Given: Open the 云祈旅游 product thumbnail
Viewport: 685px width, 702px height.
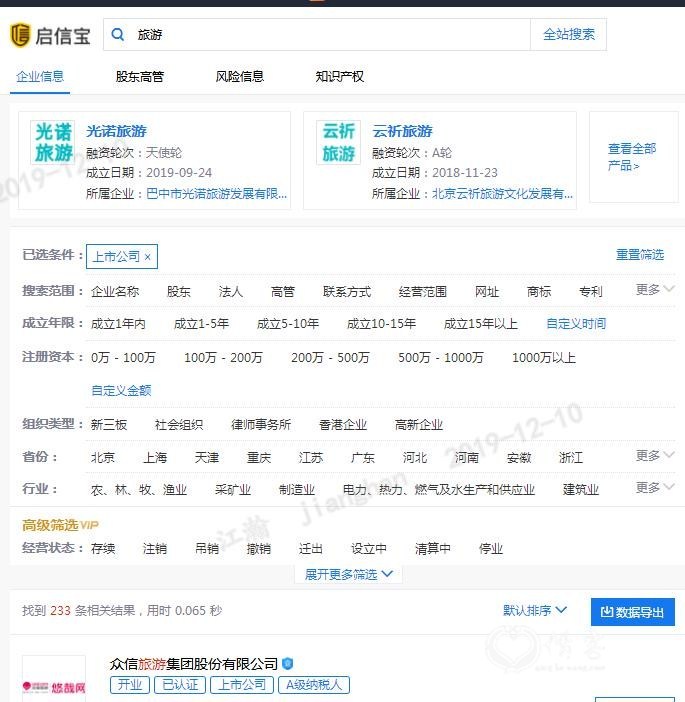Looking at the screenshot, I should coord(338,142).
